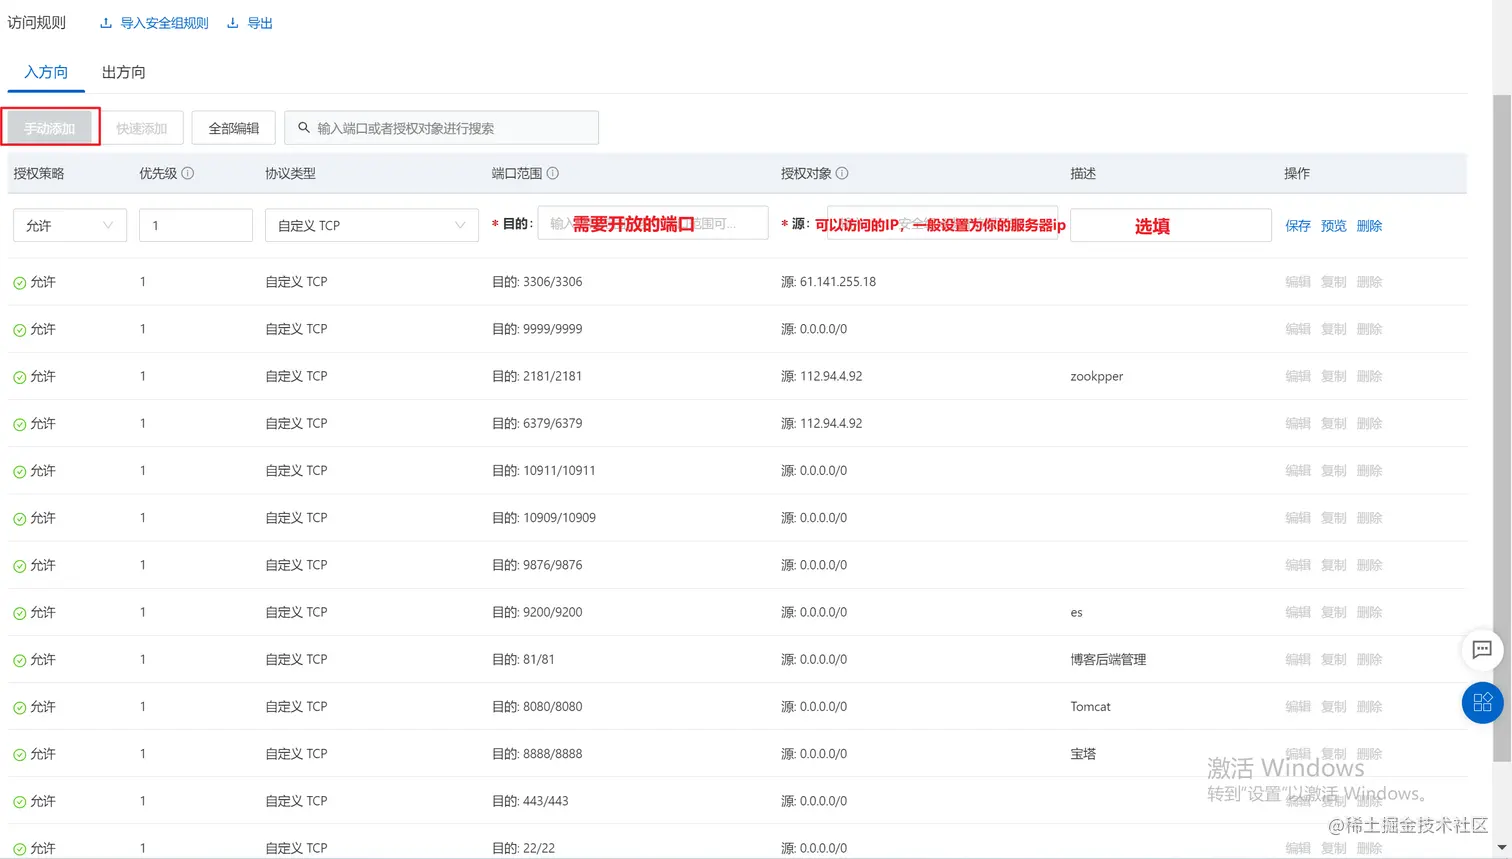Click the source text 源: 61.141.255.18

point(828,282)
